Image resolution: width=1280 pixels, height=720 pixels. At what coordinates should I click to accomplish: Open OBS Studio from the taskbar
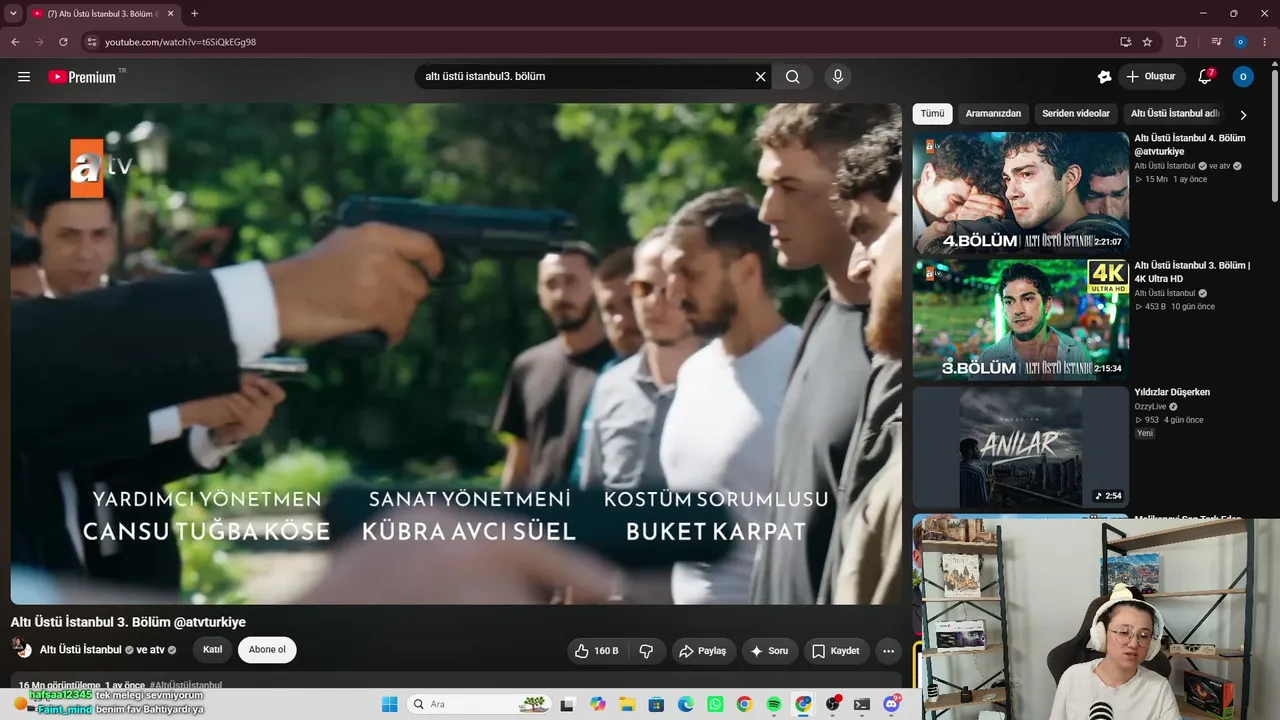pyautogui.click(x=833, y=704)
